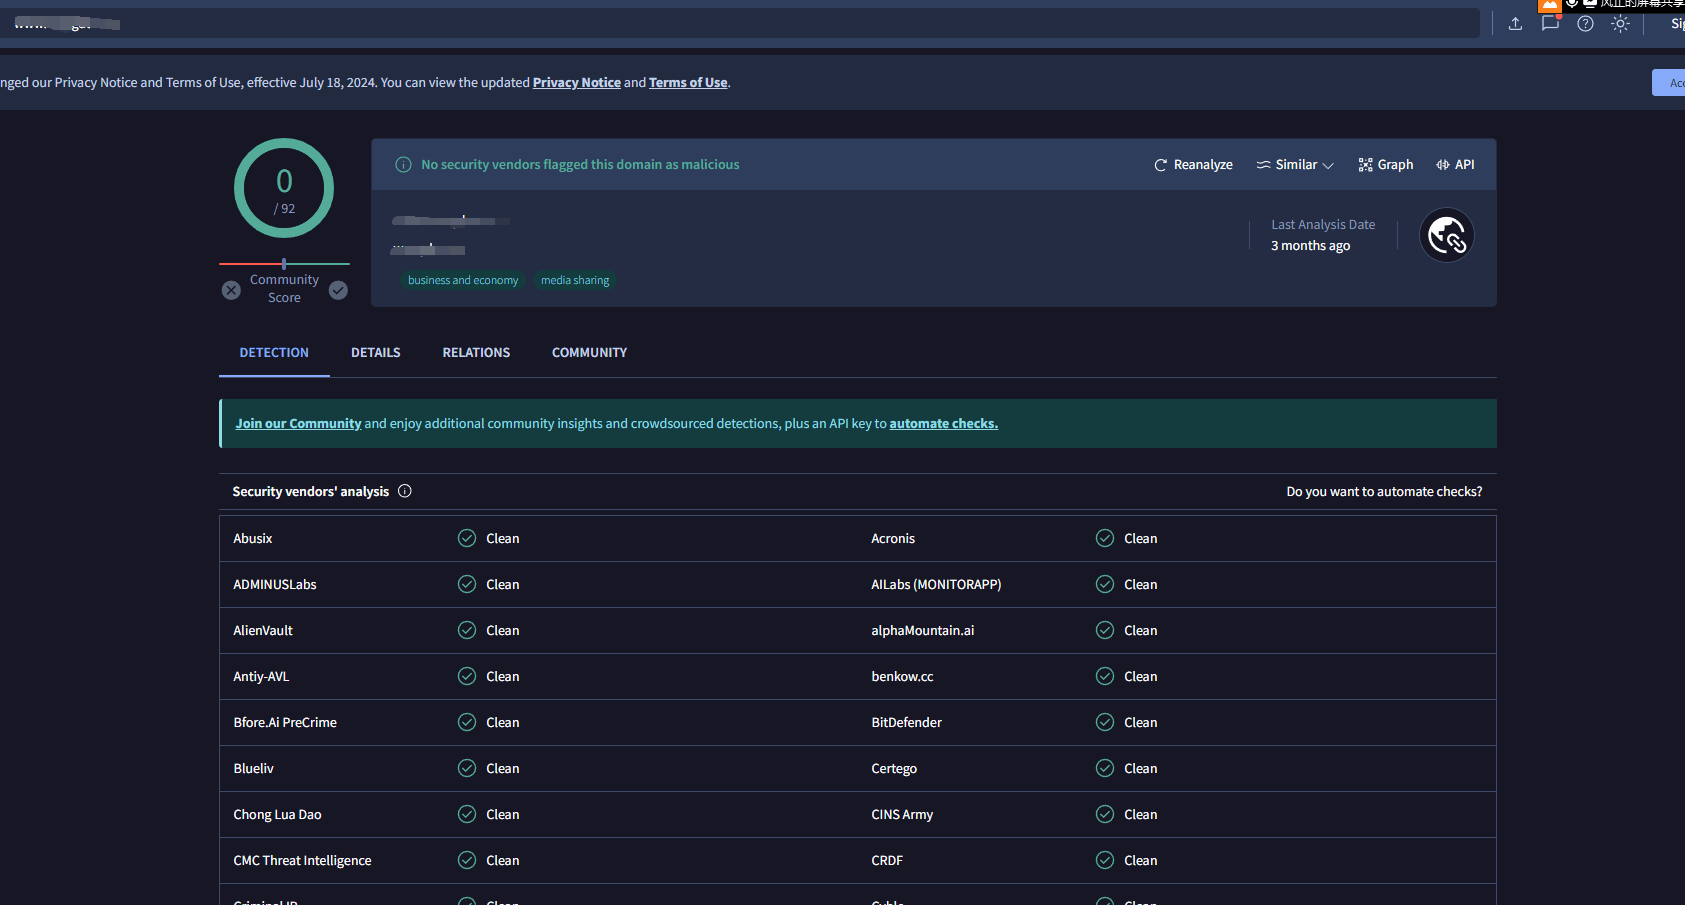Screen dimensions: 1685x905
Task: Open the automate checks link
Action: pyautogui.click(x=943, y=424)
